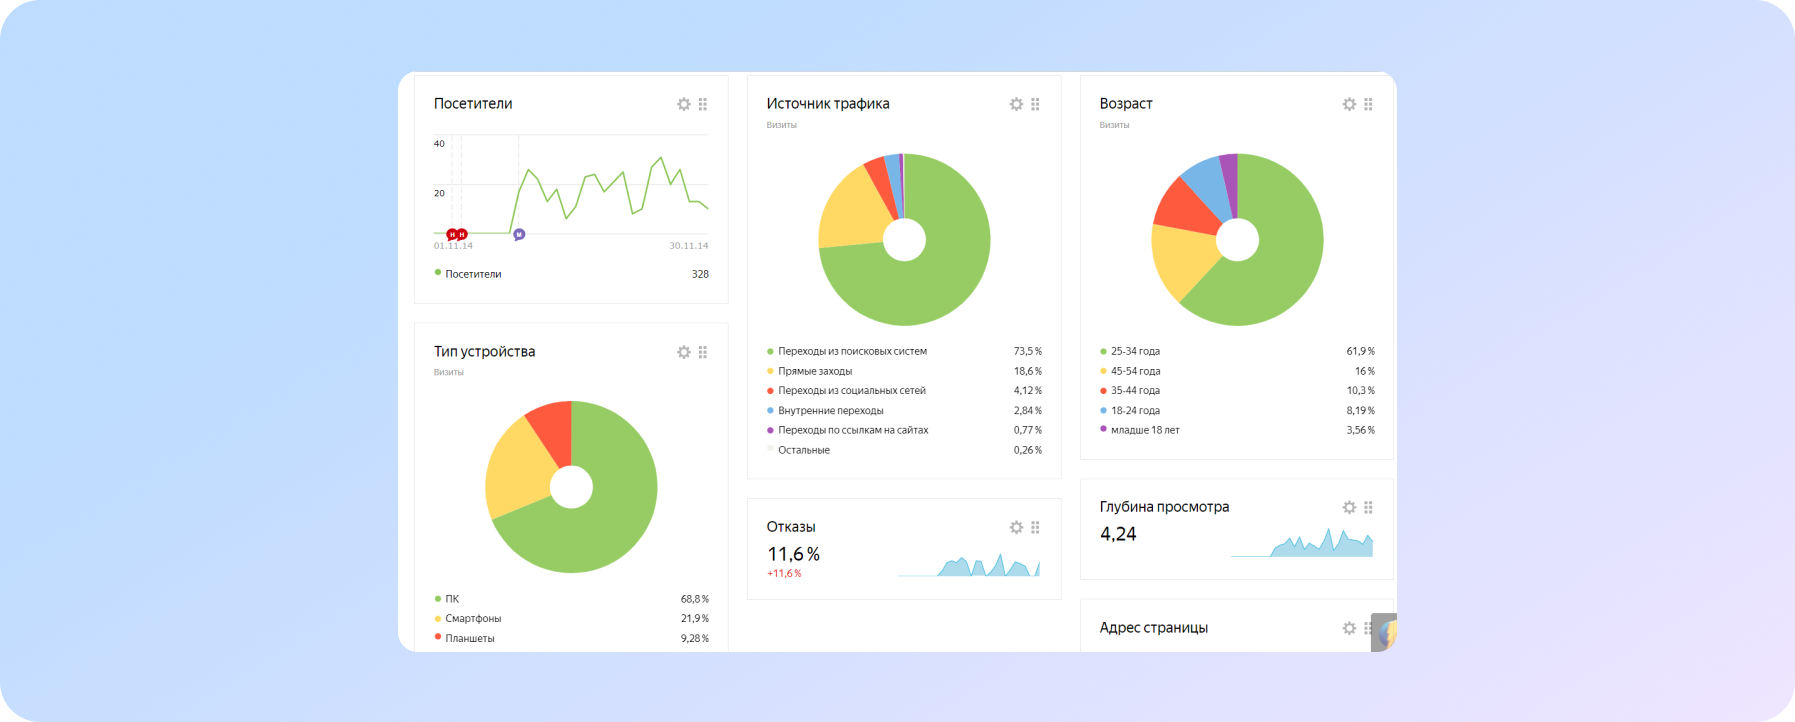Click the 4,24 view depth value

[1118, 534]
